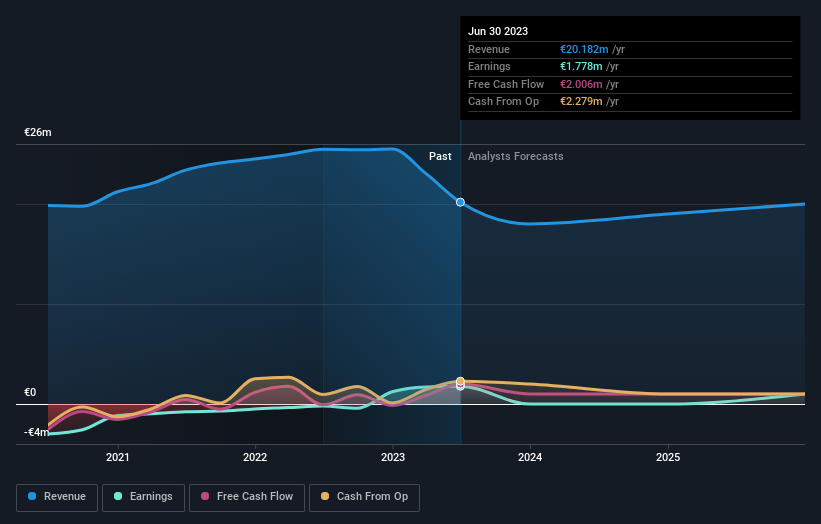Click the €1.778m earnings value in tooltip
821x524 pixels.
coord(581,66)
